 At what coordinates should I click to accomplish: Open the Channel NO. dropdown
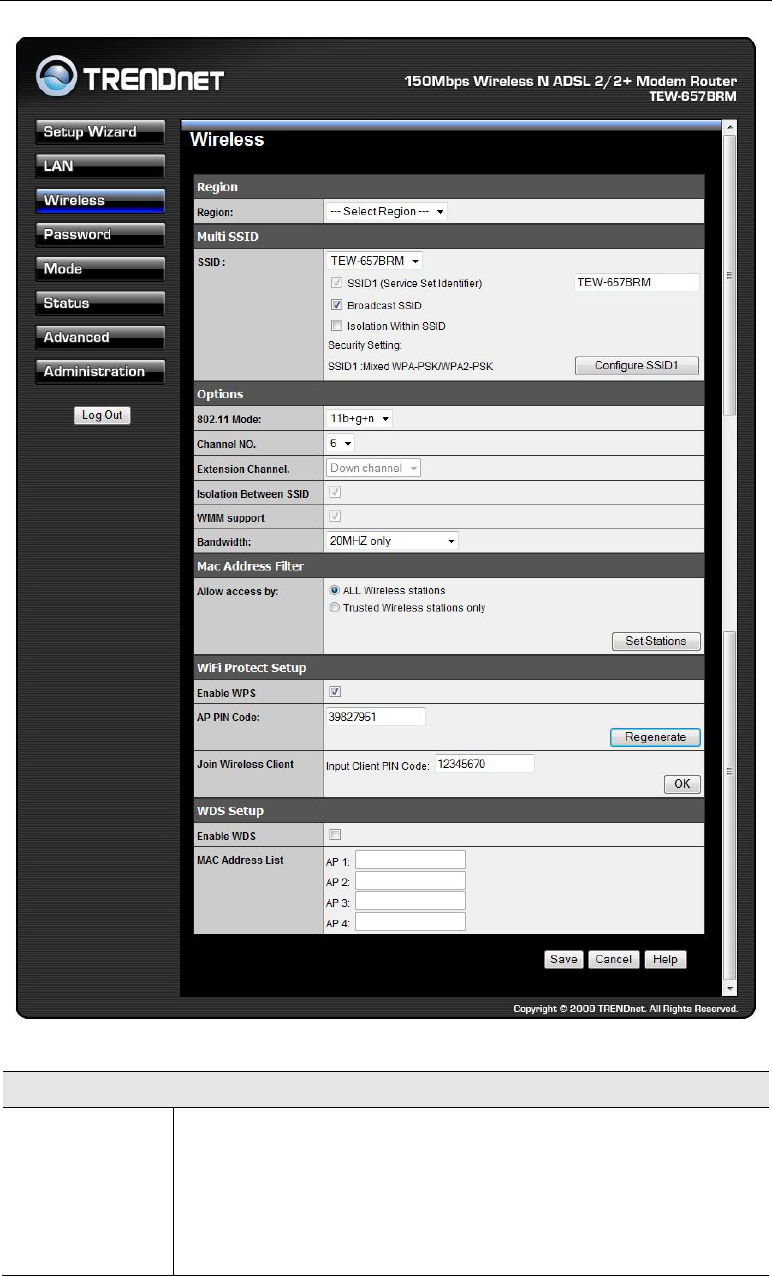pyautogui.click(x=341, y=443)
